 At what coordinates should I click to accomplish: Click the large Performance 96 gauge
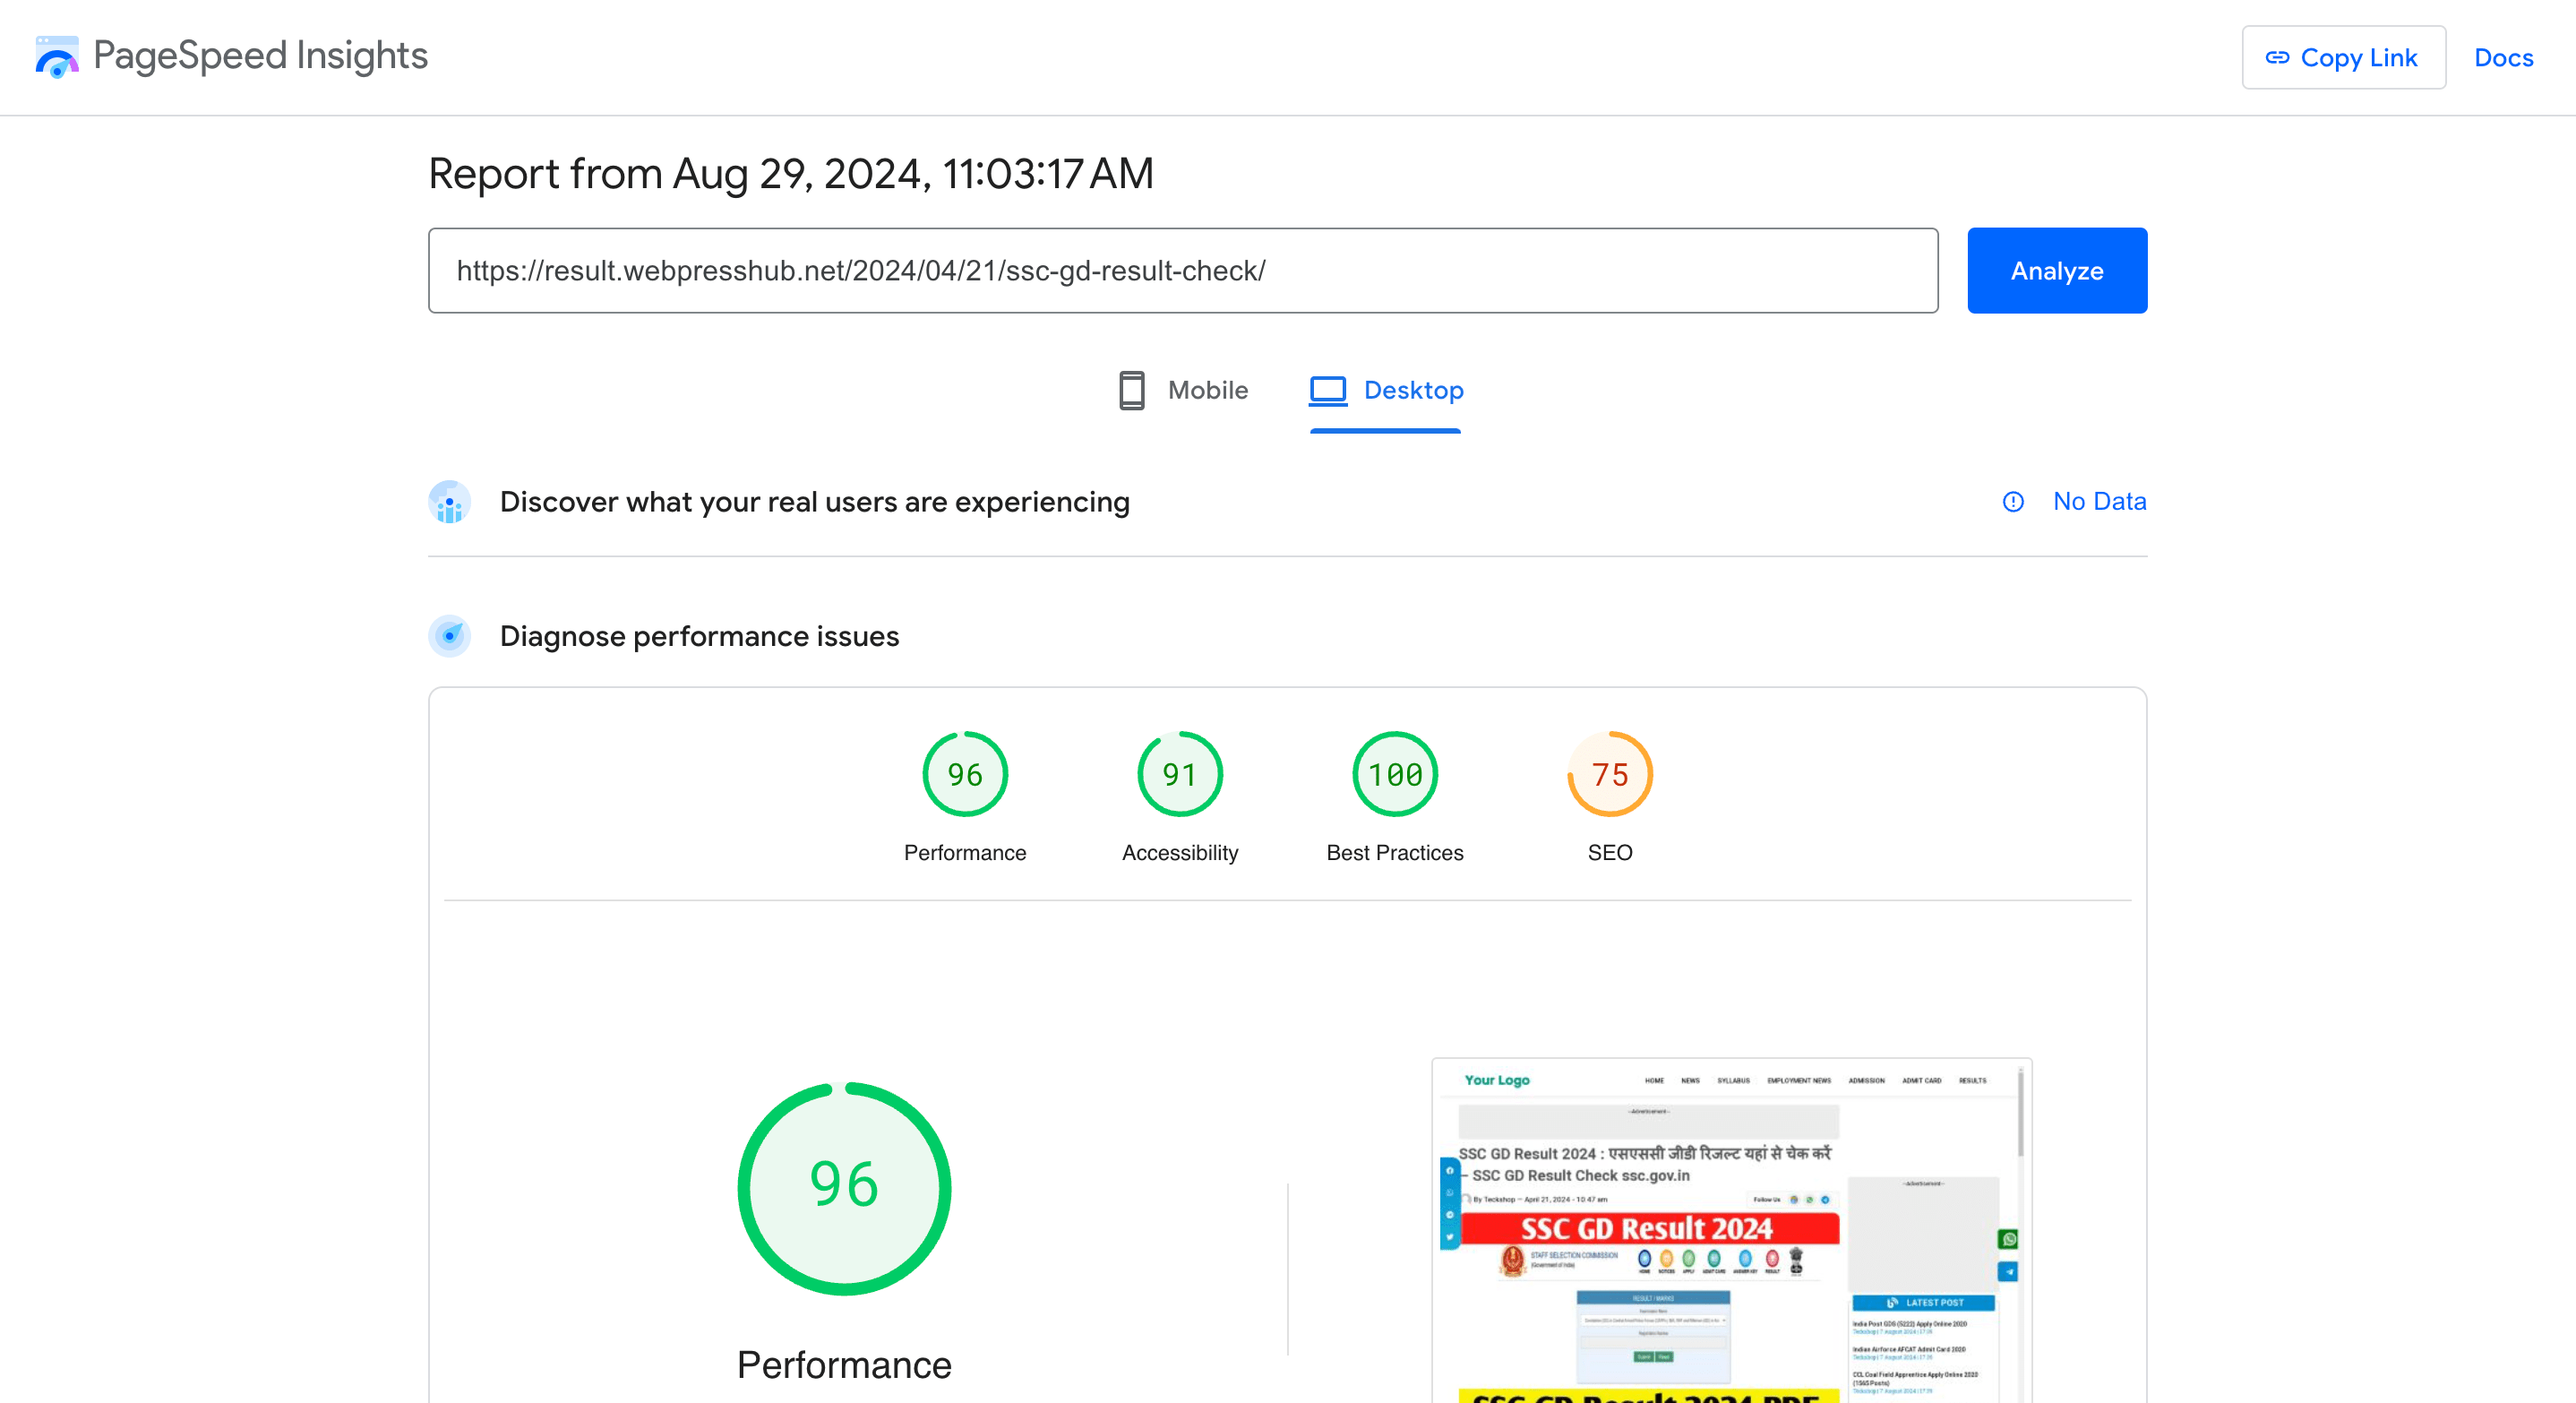(844, 1188)
